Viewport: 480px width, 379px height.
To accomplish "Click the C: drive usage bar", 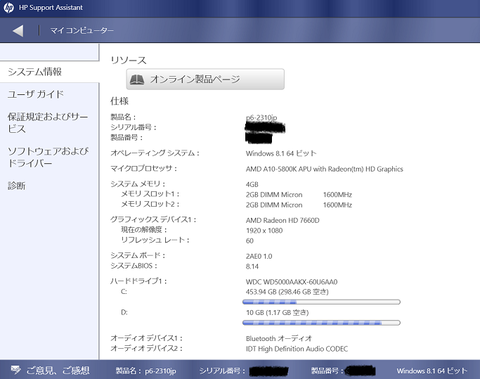I will (x=321, y=302).
